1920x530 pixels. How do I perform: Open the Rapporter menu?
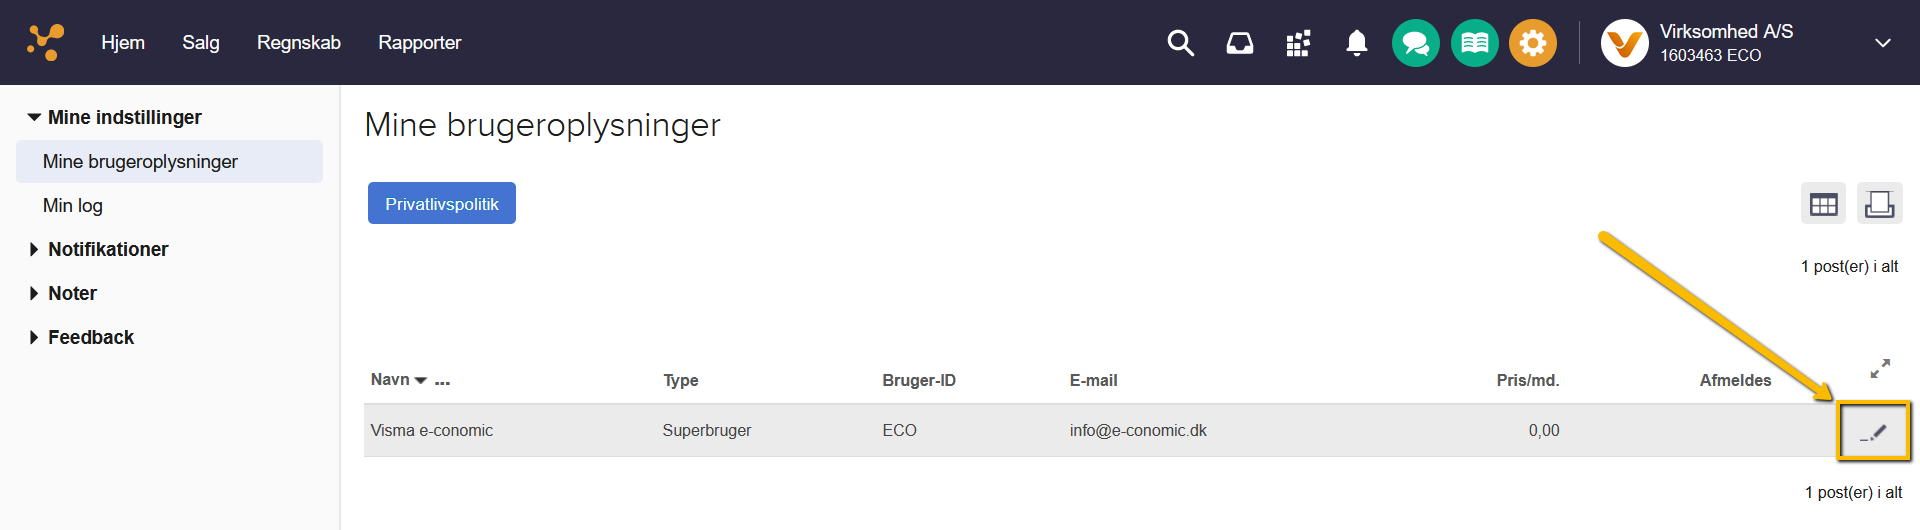coord(419,42)
